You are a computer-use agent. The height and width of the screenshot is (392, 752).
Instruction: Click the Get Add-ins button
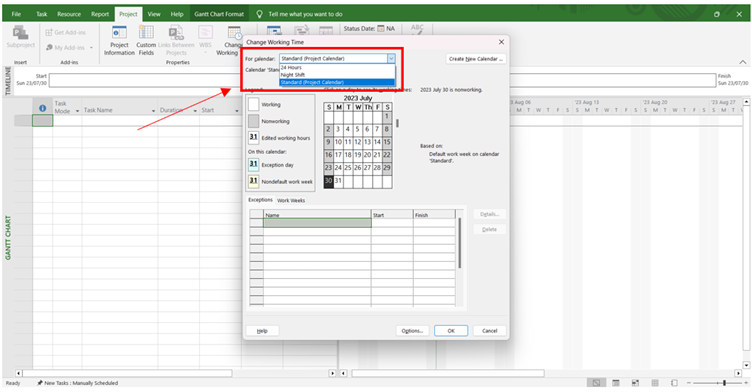pyautogui.click(x=65, y=32)
